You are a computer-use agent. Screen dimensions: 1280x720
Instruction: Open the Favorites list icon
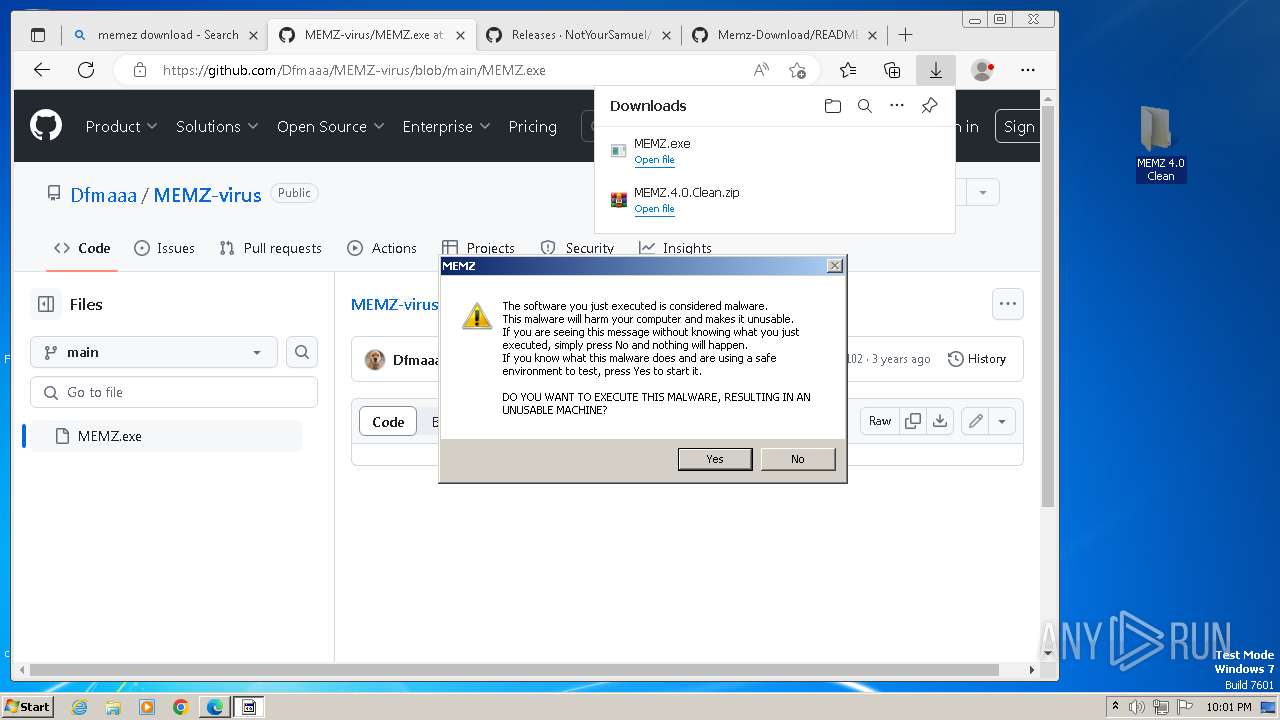click(848, 70)
